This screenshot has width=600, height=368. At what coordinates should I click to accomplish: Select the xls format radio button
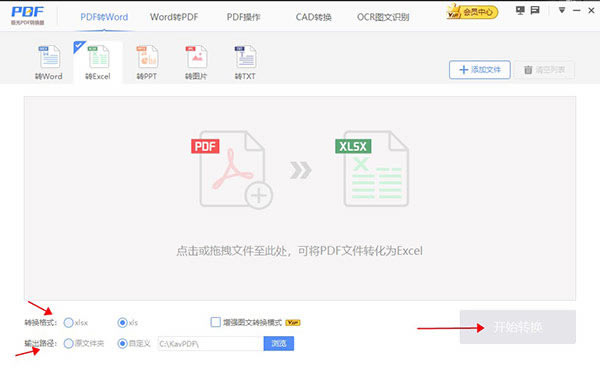(122, 323)
